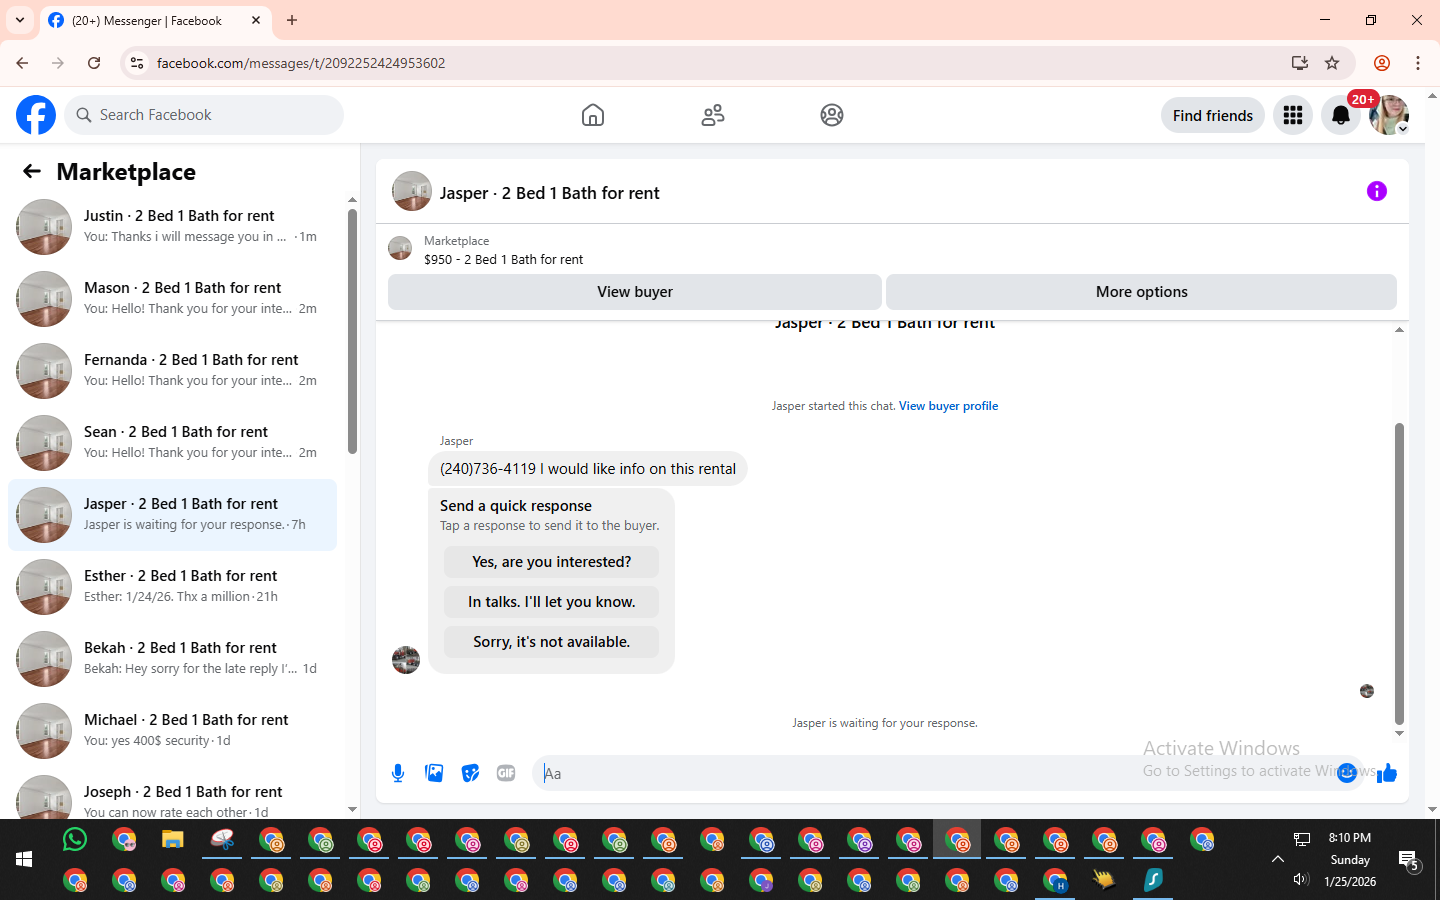This screenshot has width=1440, height=900.
Task: Select the Messenger | Facebook tab
Action: (155, 20)
